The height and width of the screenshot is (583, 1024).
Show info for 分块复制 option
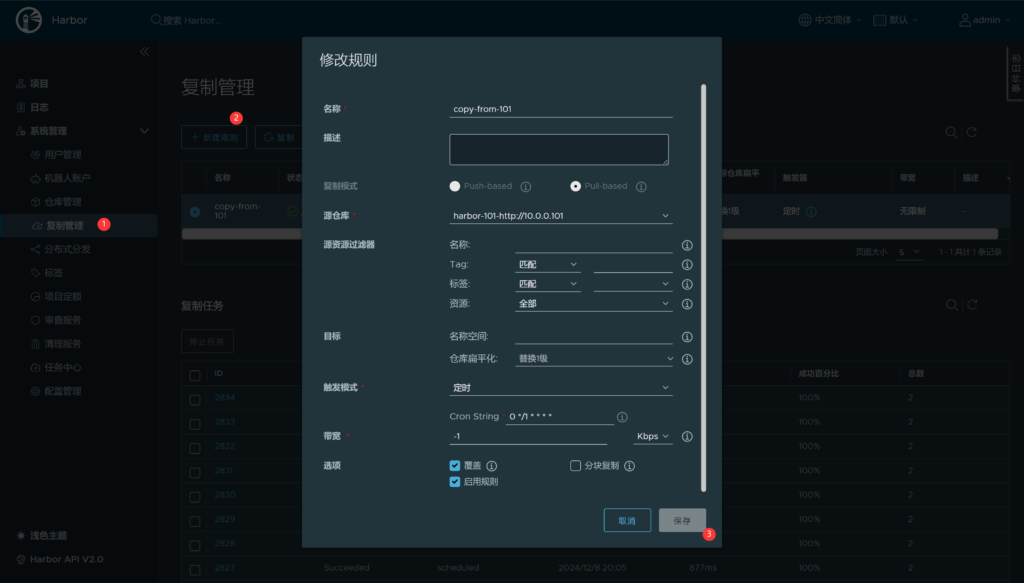click(630, 466)
